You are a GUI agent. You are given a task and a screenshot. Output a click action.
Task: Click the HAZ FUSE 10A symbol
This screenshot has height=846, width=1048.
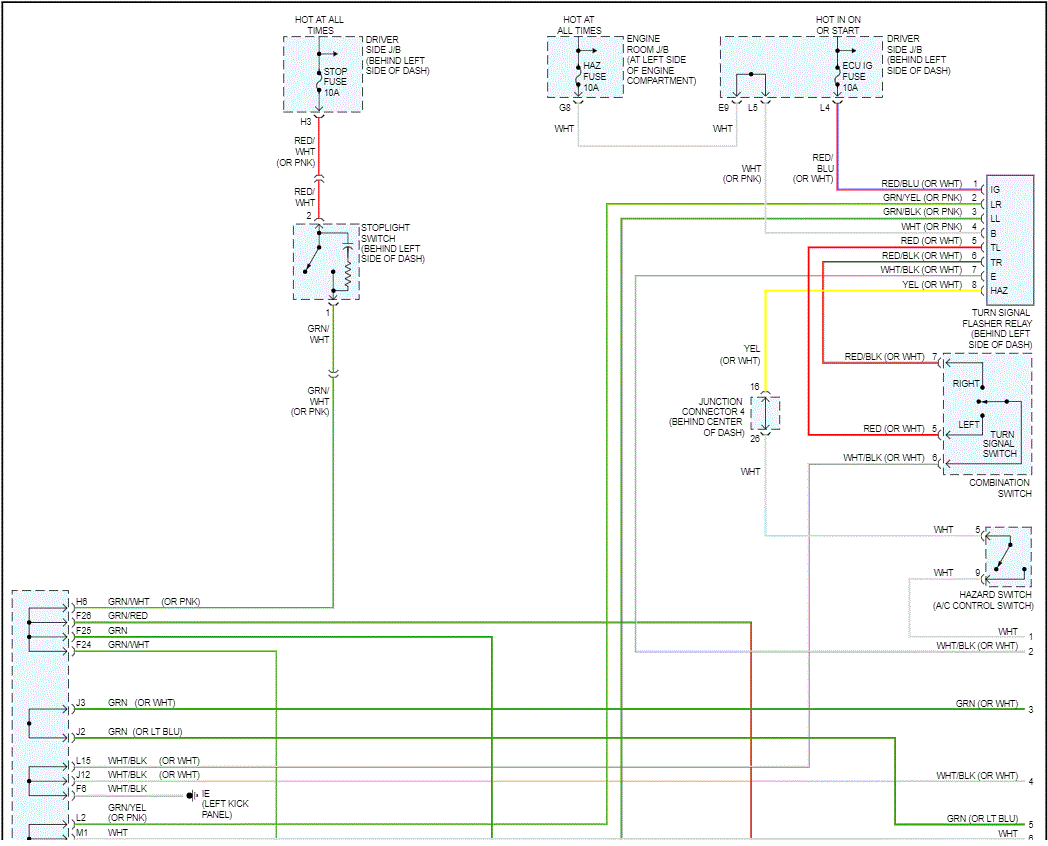click(579, 76)
